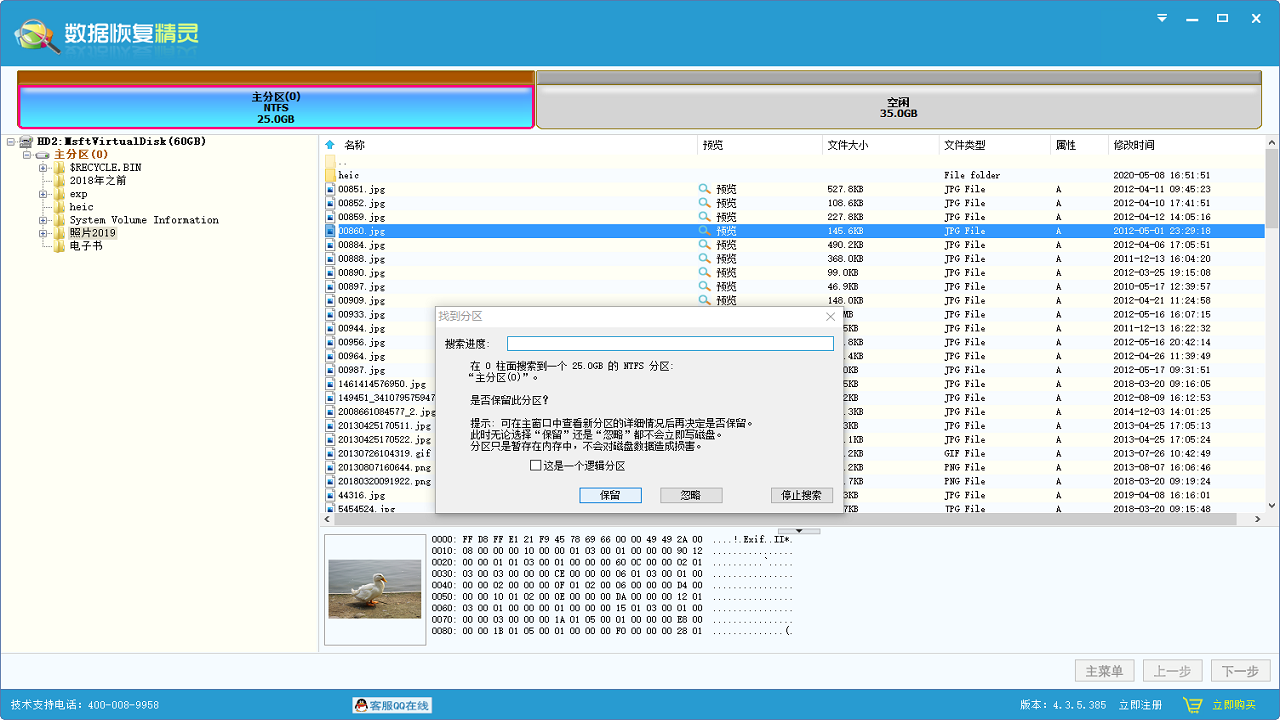1280x720 pixels.
Task: Click the shopping cart 立即购买 icon
Action: pos(1192,705)
